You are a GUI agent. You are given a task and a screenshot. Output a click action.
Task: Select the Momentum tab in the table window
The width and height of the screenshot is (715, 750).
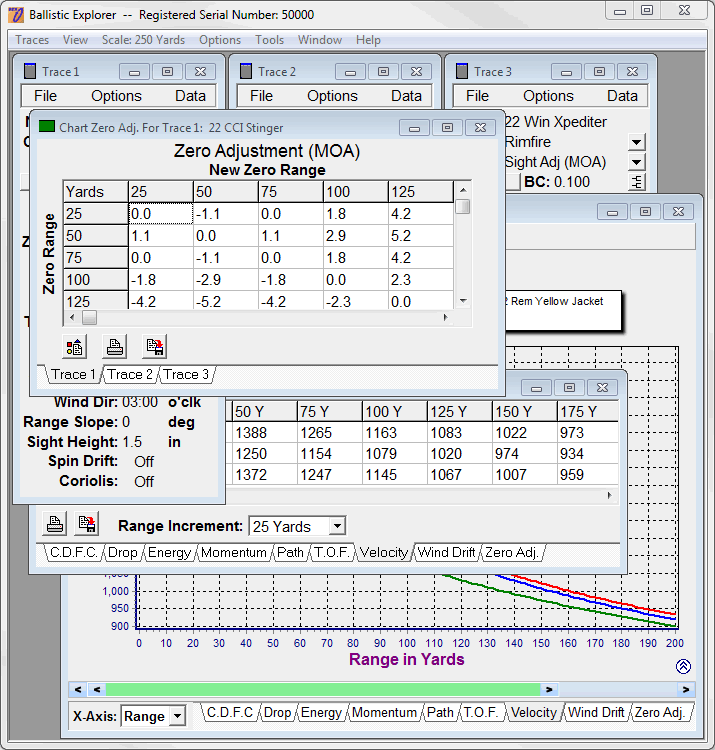click(x=233, y=552)
